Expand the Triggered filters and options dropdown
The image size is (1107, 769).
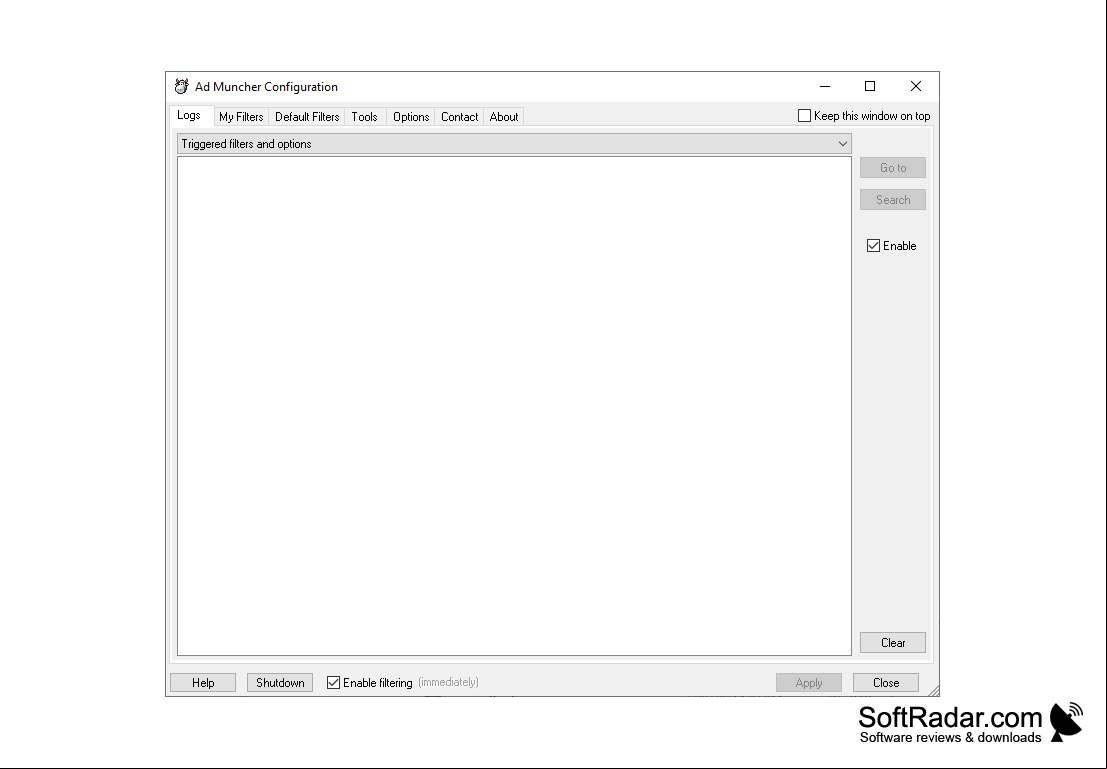(514, 144)
